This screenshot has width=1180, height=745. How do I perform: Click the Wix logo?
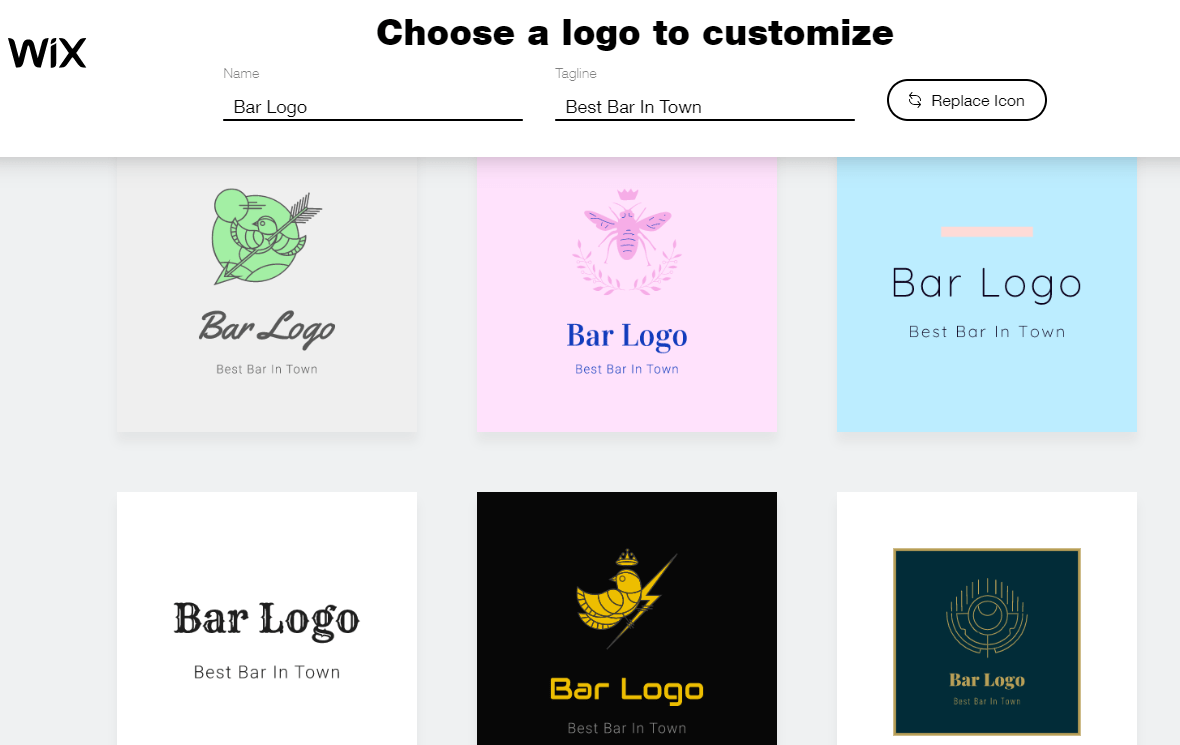(x=47, y=53)
